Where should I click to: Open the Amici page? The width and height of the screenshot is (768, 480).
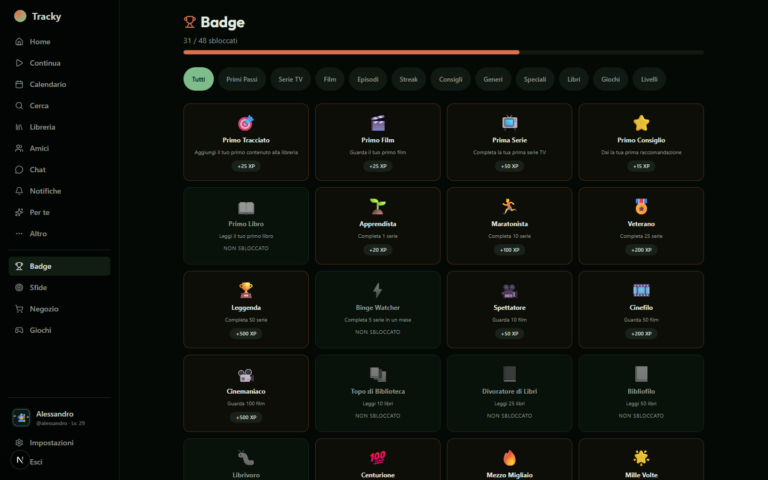(x=59, y=148)
